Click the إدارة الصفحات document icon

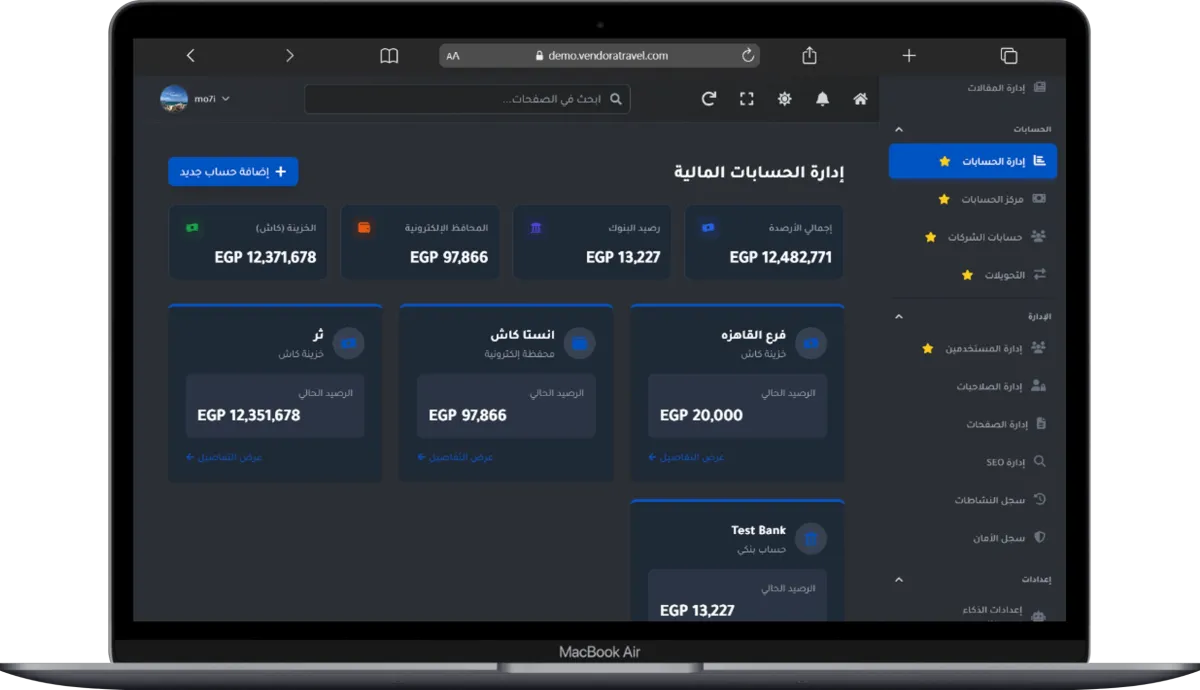coord(1040,424)
